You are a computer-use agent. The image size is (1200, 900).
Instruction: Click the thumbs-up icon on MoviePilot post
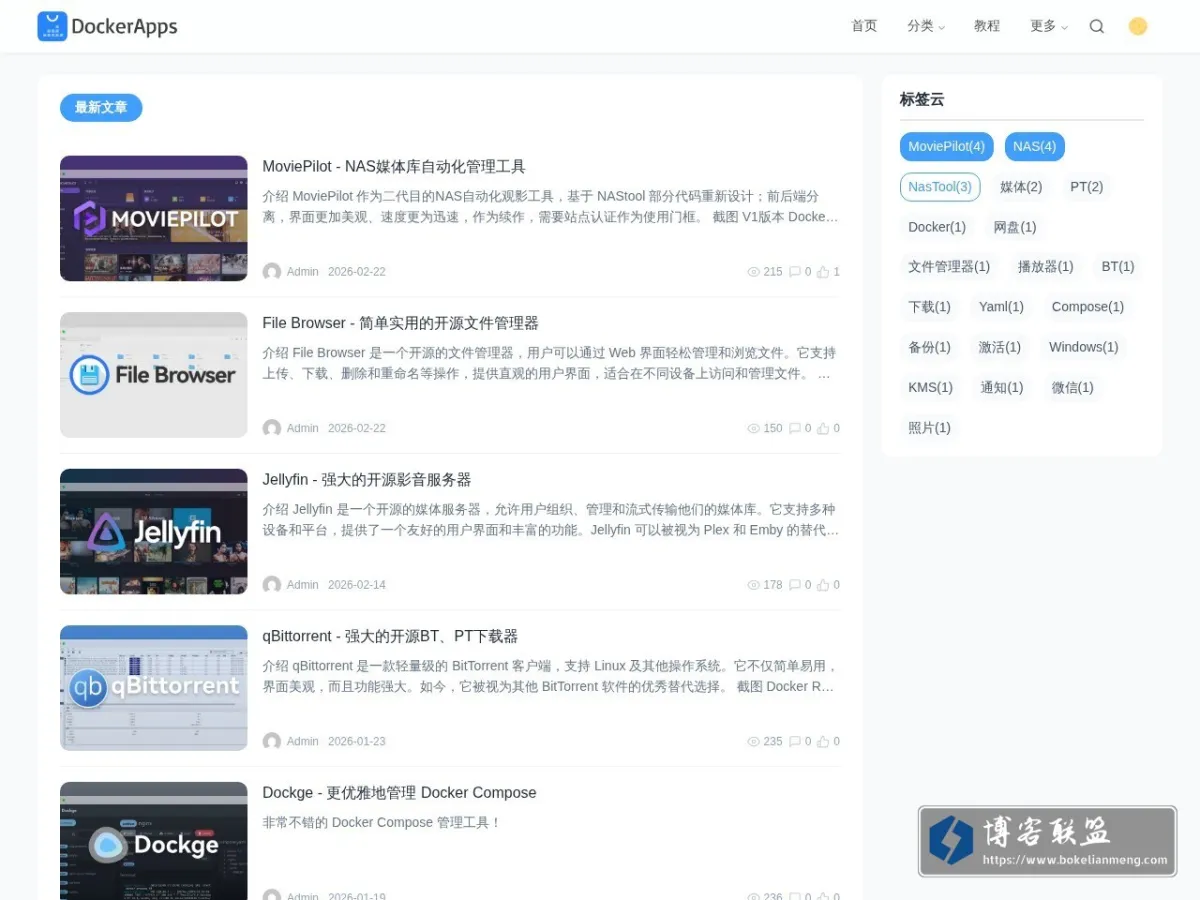(823, 272)
